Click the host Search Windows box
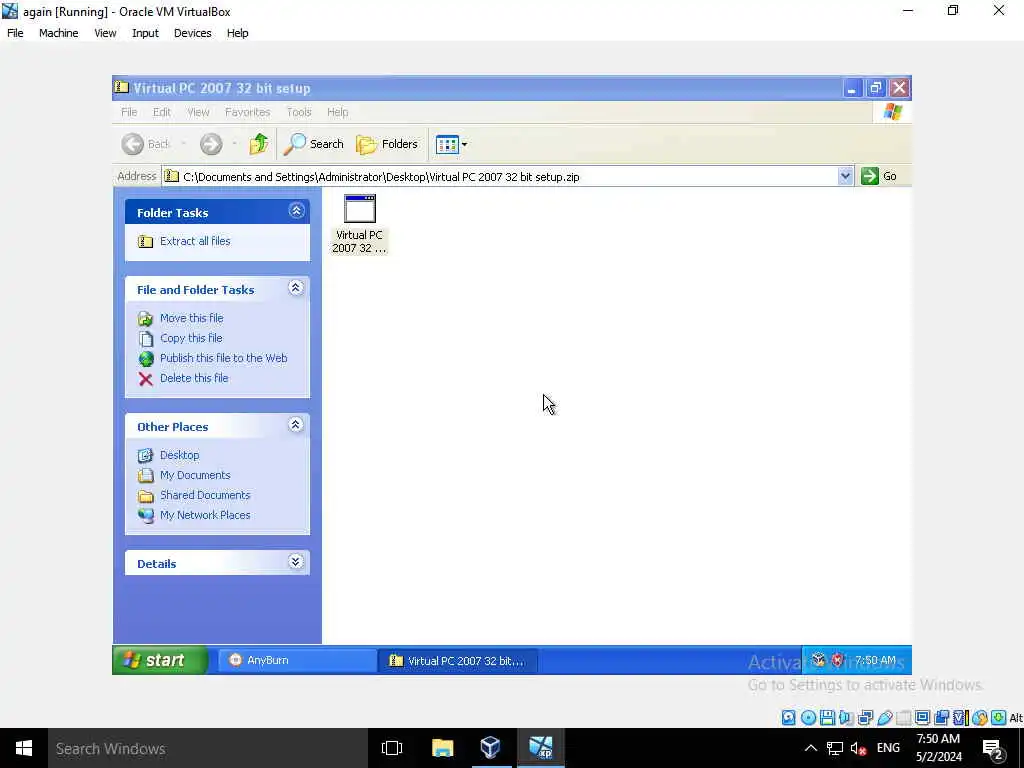This screenshot has height=768, width=1024. pyautogui.click(x=208, y=748)
